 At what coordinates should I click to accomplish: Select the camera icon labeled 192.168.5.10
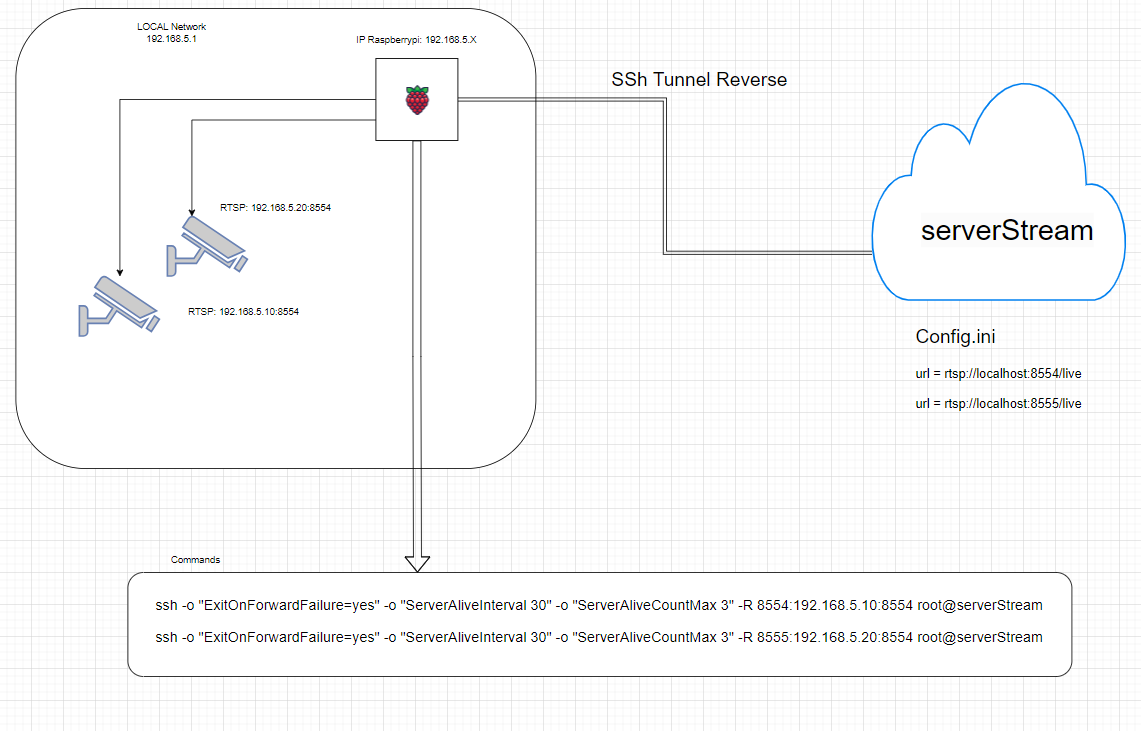[117, 304]
